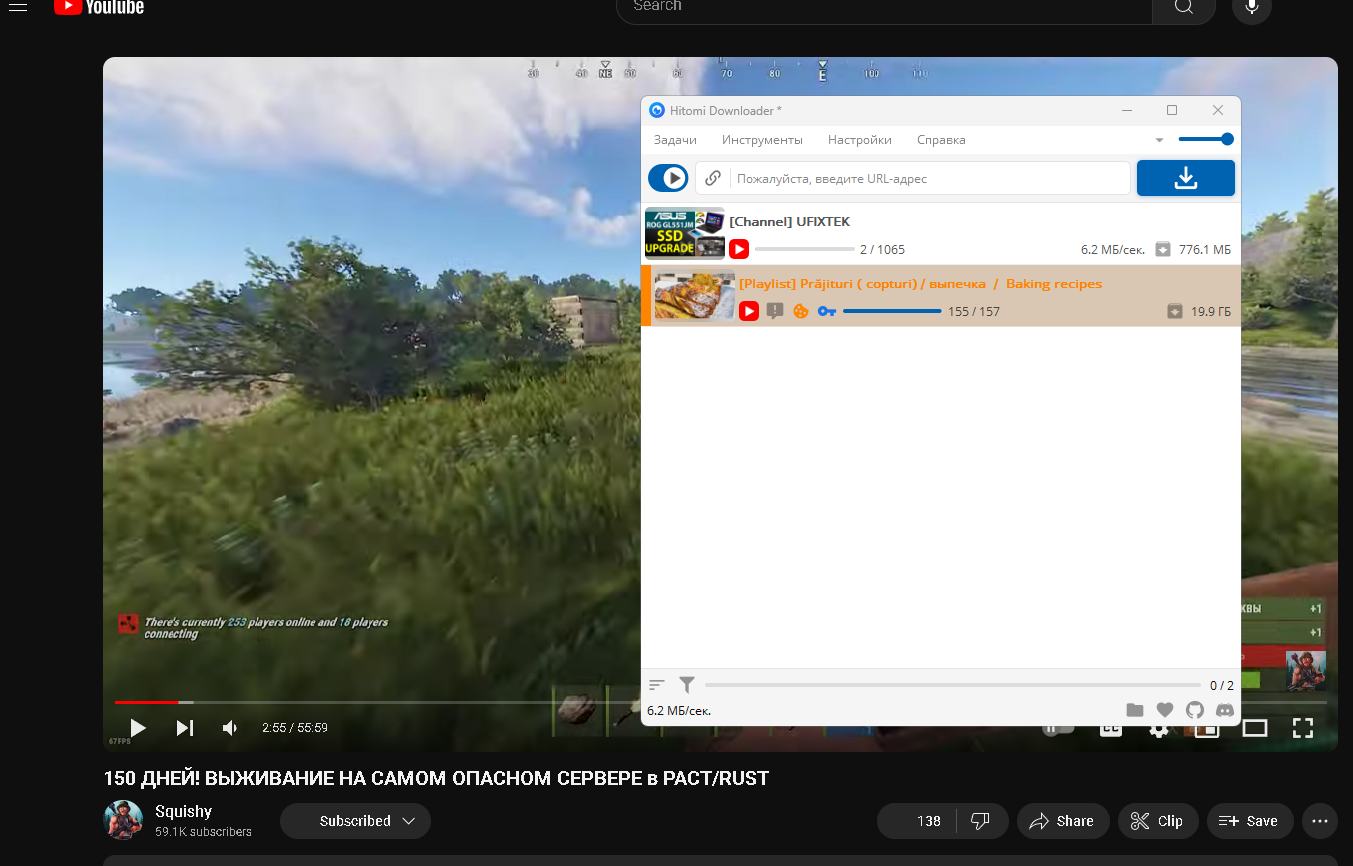Expand the small dropdown arrow in the menu bar

point(1159,140)
